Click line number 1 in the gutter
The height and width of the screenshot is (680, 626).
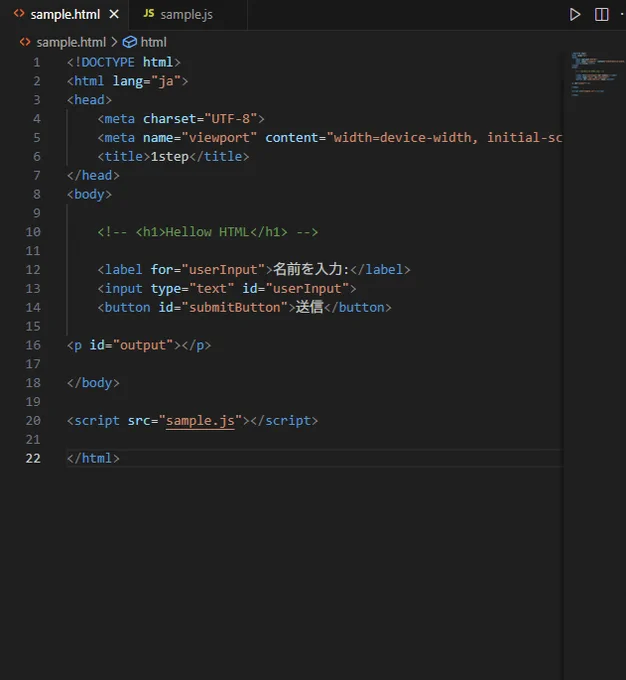pyautogui.click(x=37, y=62)
